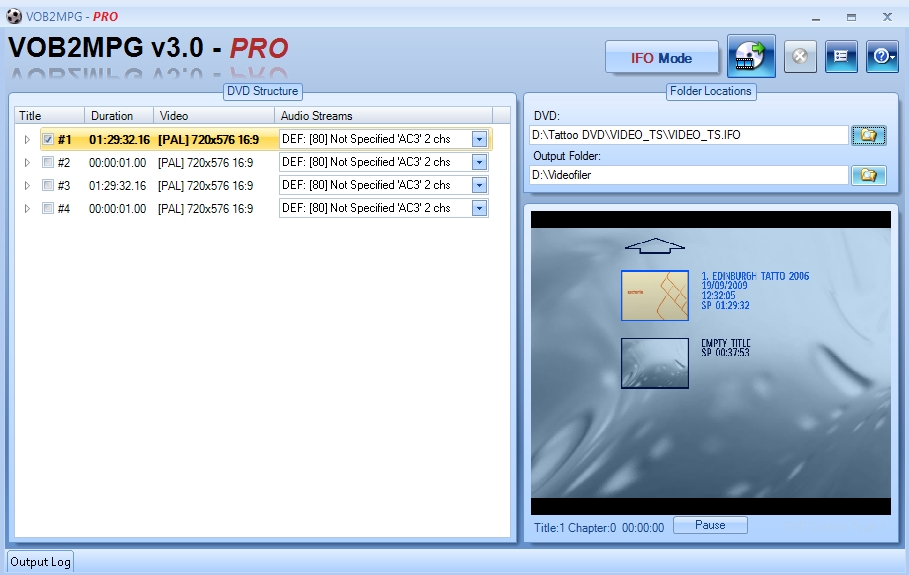Viewport: 909px width, 575px height.
Task: Browse for DVD folder icon
Action: [x=868, y=135]
